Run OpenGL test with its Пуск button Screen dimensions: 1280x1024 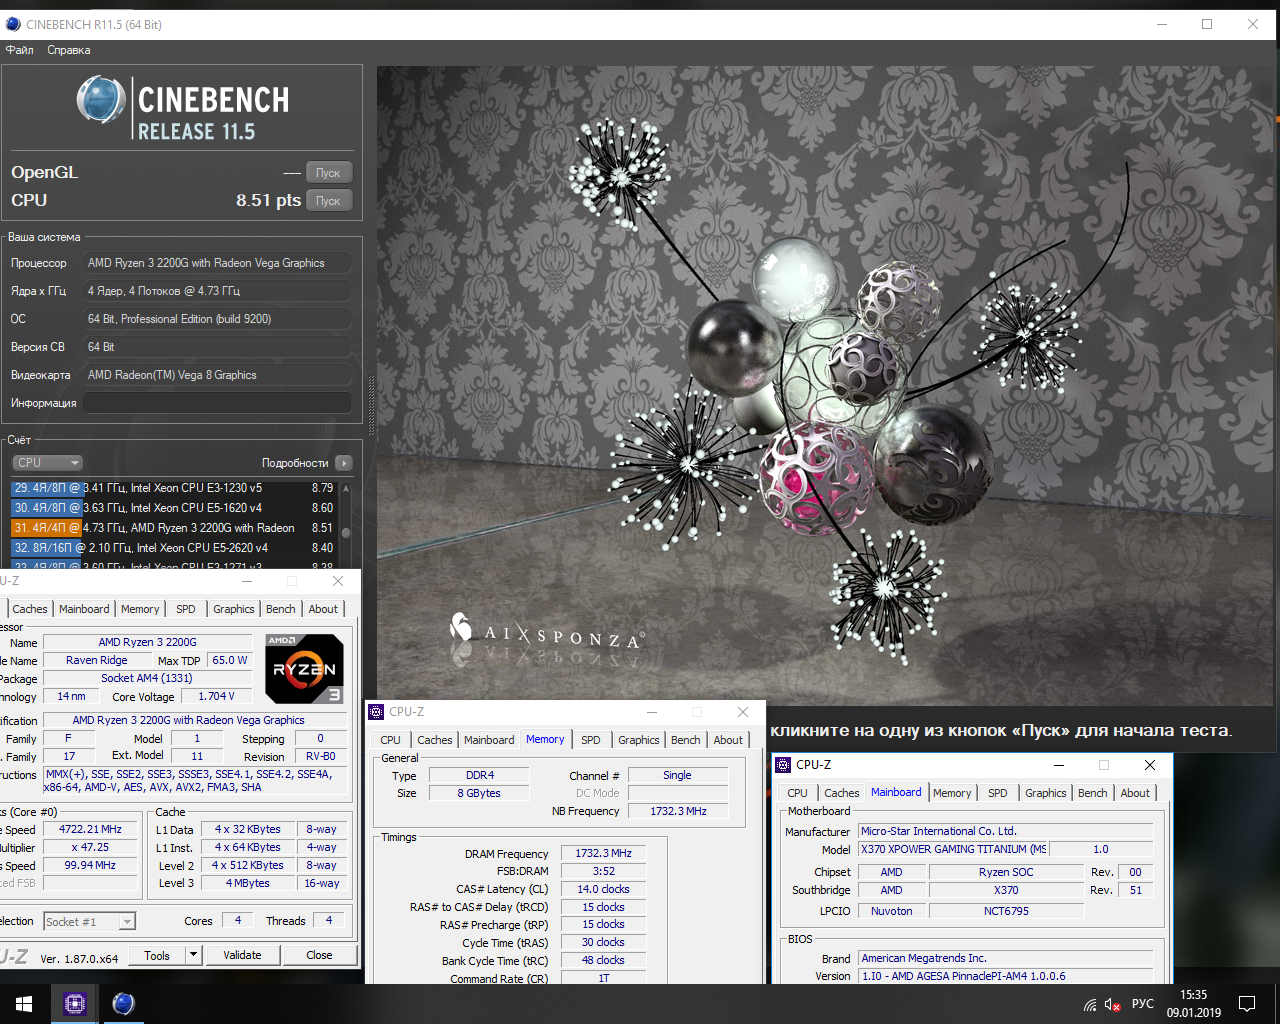[x=328, y=172]
